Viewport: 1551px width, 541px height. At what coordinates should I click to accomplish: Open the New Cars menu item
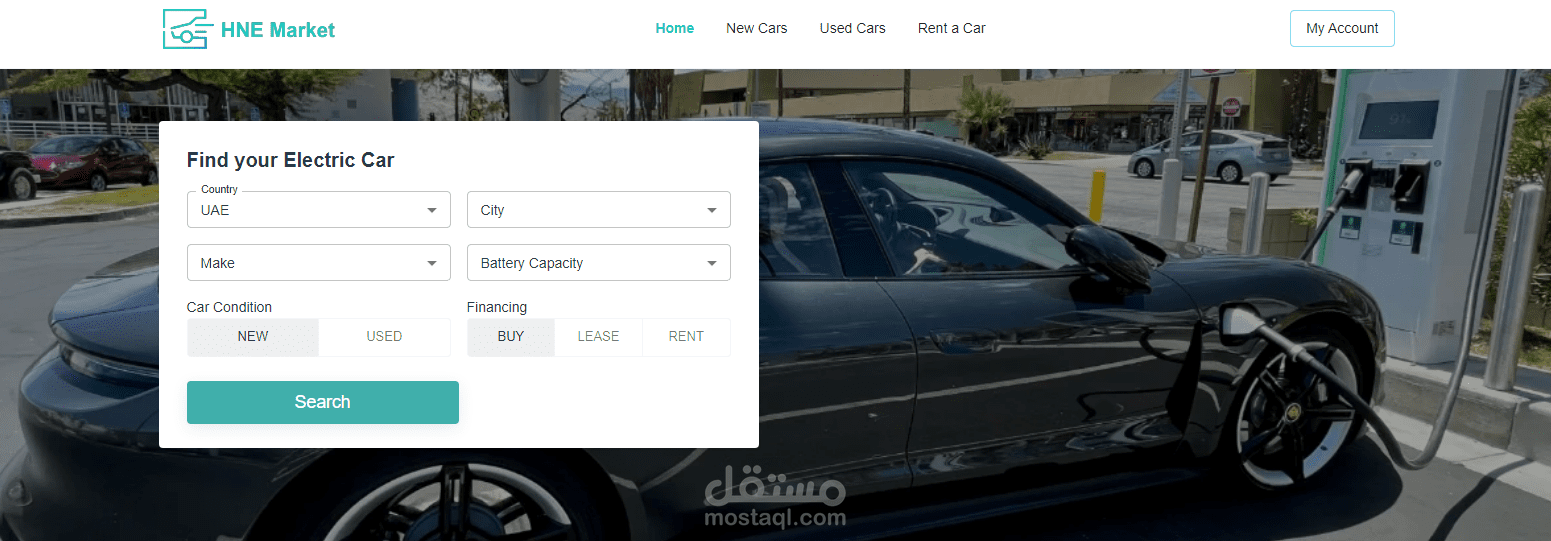pyautogui.click(x=757, y=28)
